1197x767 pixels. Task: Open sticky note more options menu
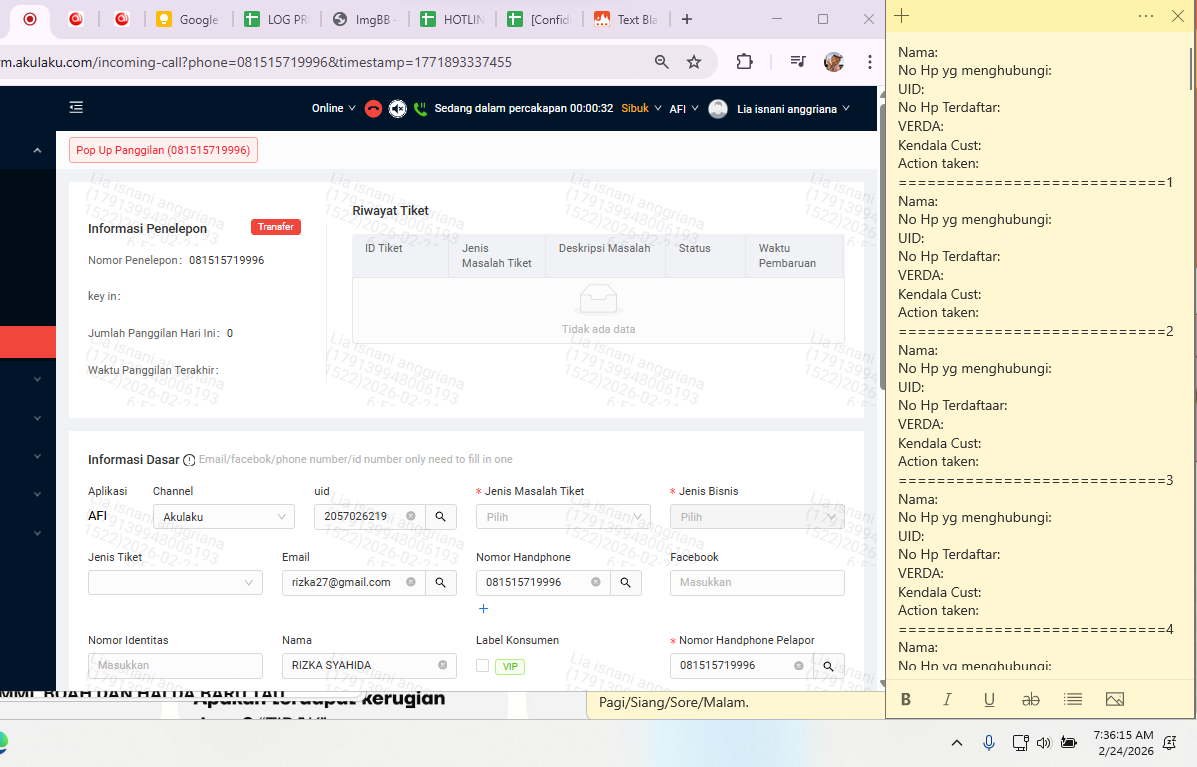point(1146,16)
